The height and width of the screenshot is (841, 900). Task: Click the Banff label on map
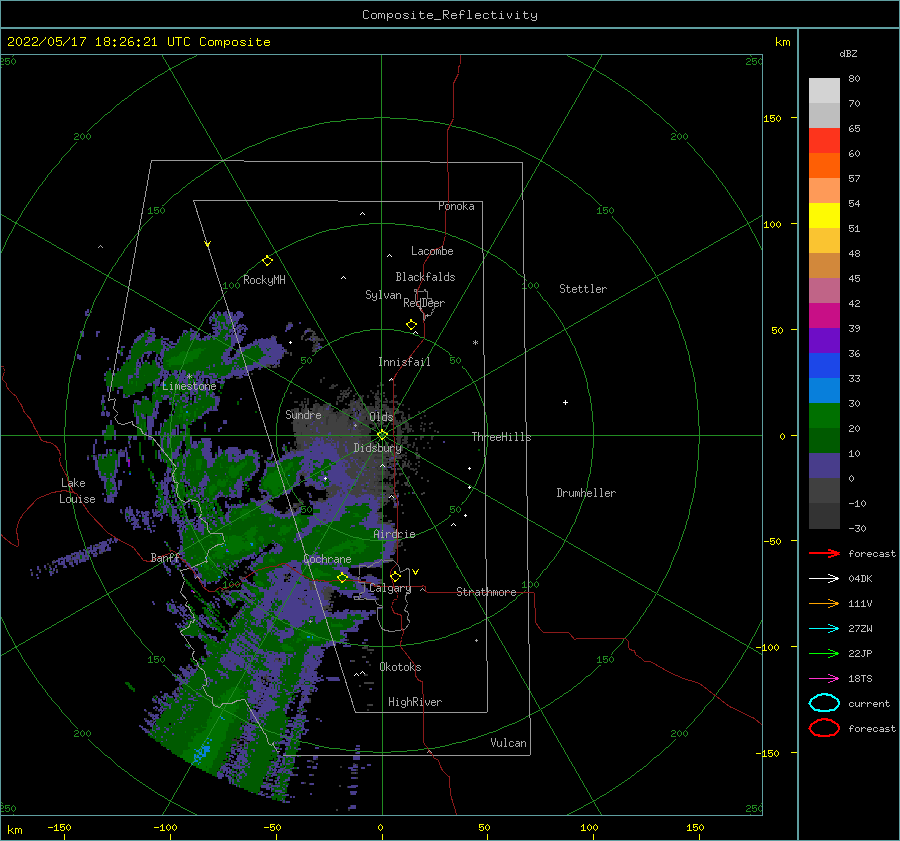point(165,557)
